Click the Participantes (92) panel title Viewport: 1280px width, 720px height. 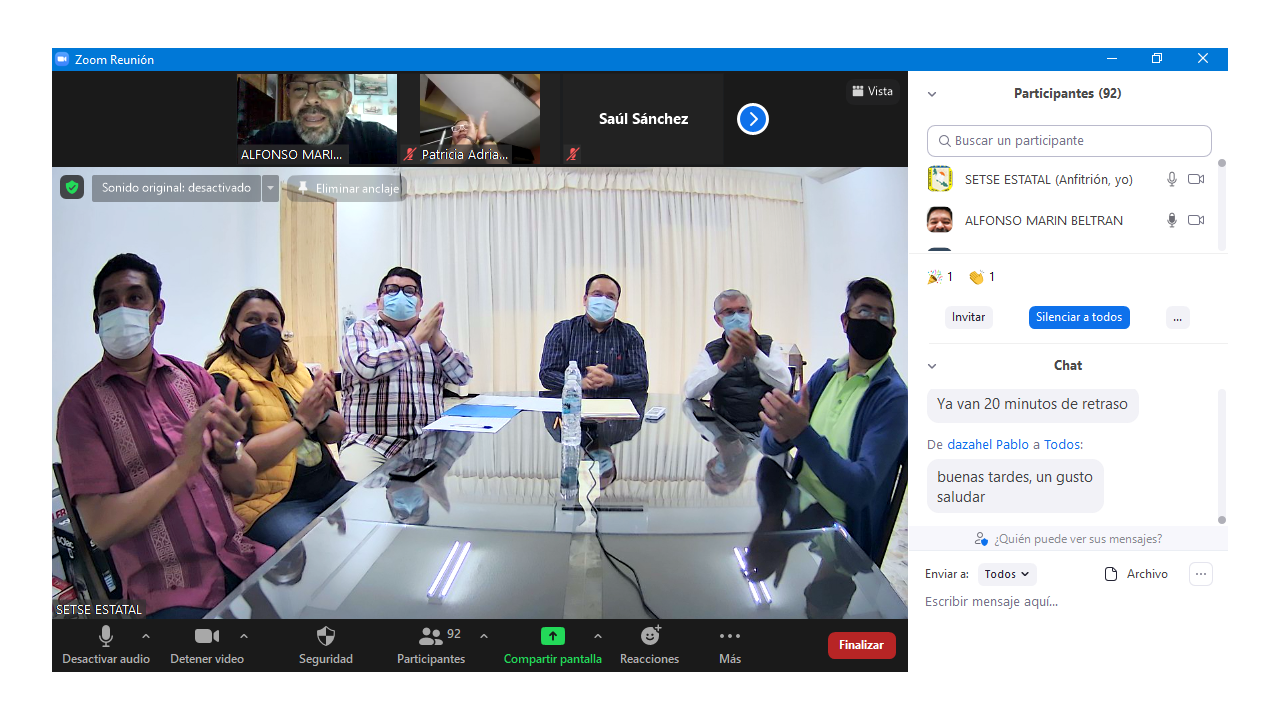tap(1067, 93)
